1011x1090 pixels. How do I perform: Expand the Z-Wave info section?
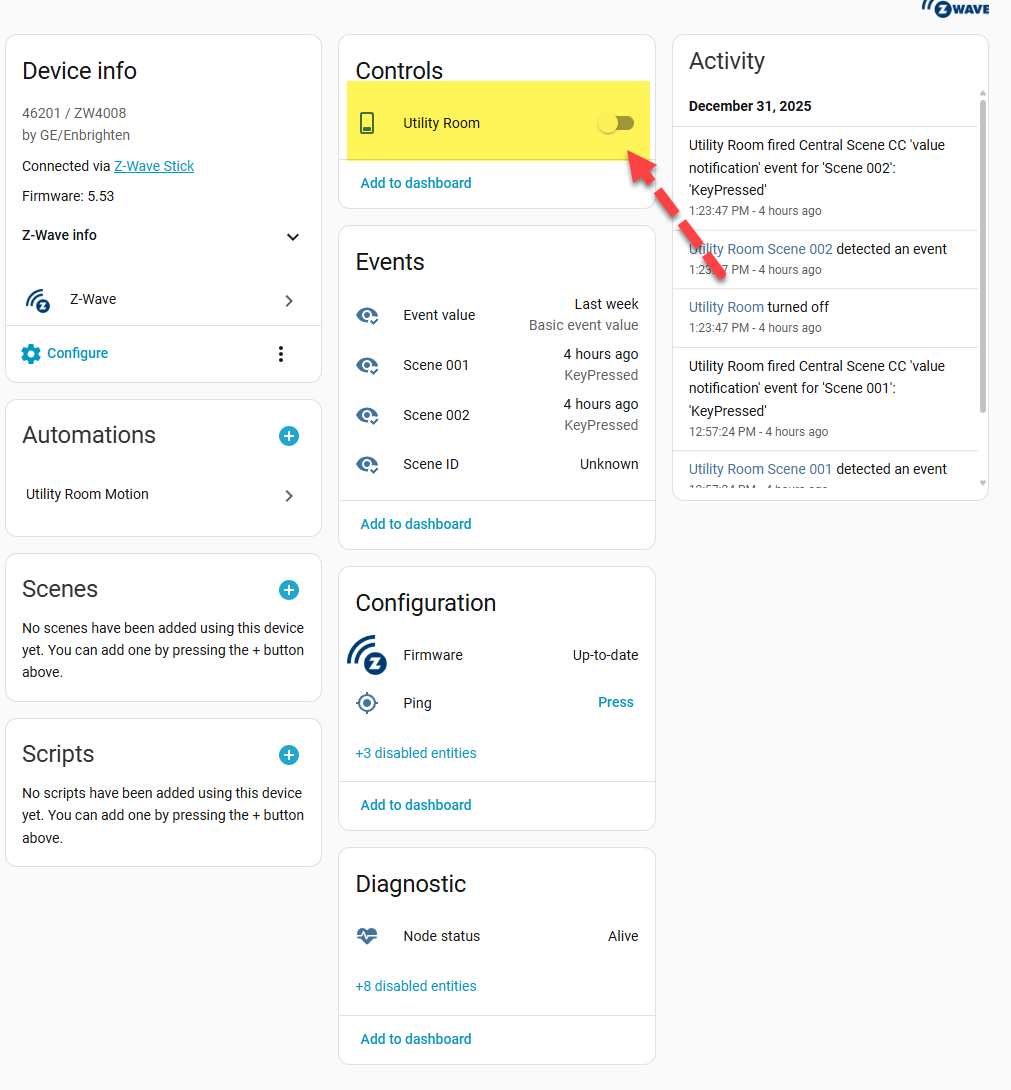pos(293,237)
